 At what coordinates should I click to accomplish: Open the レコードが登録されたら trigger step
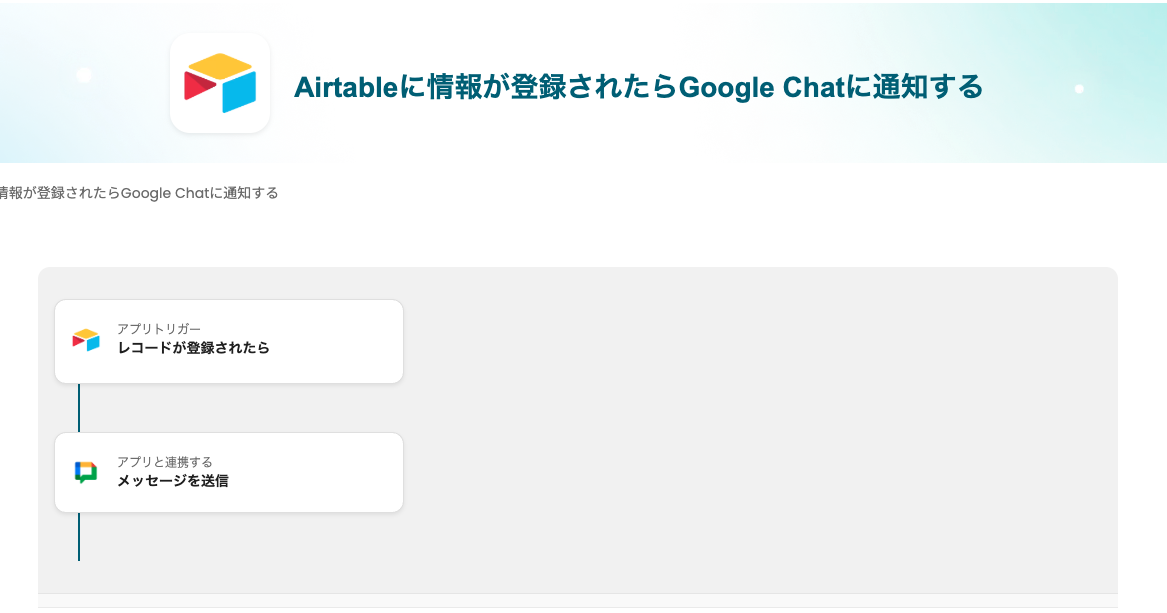(x=193, y=348)
